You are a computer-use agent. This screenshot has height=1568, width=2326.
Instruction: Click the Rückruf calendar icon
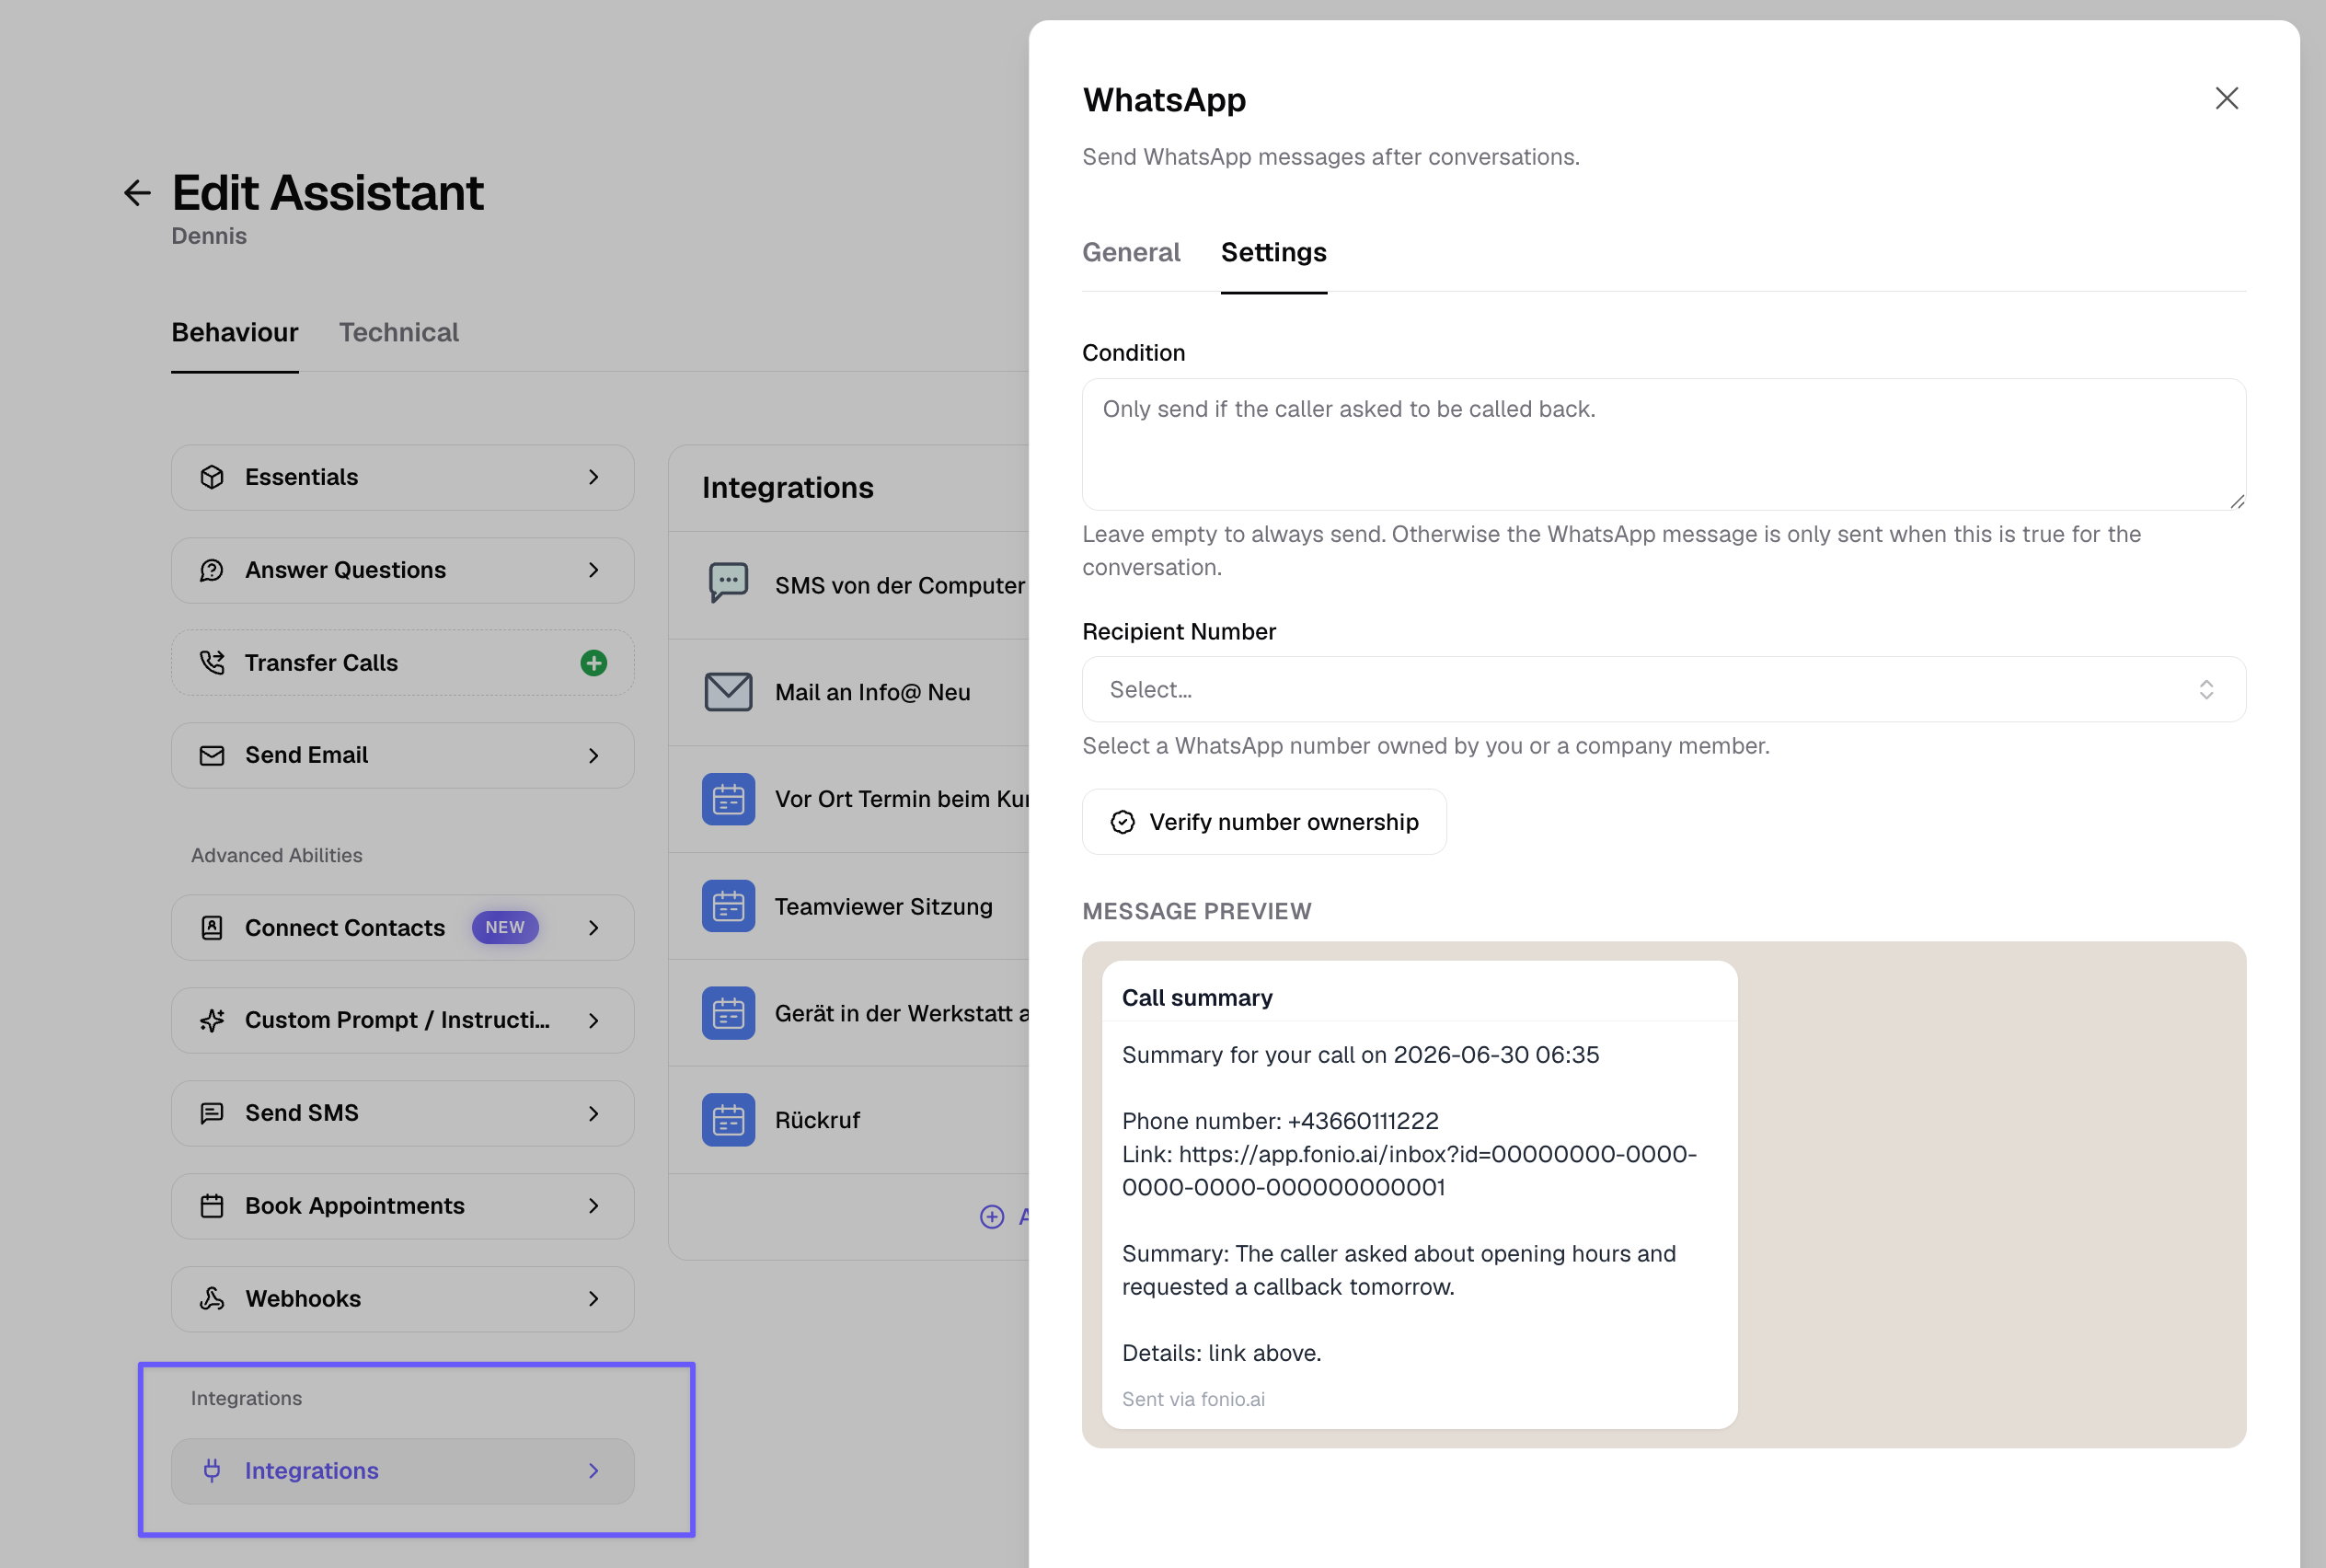coord(728,1120)
